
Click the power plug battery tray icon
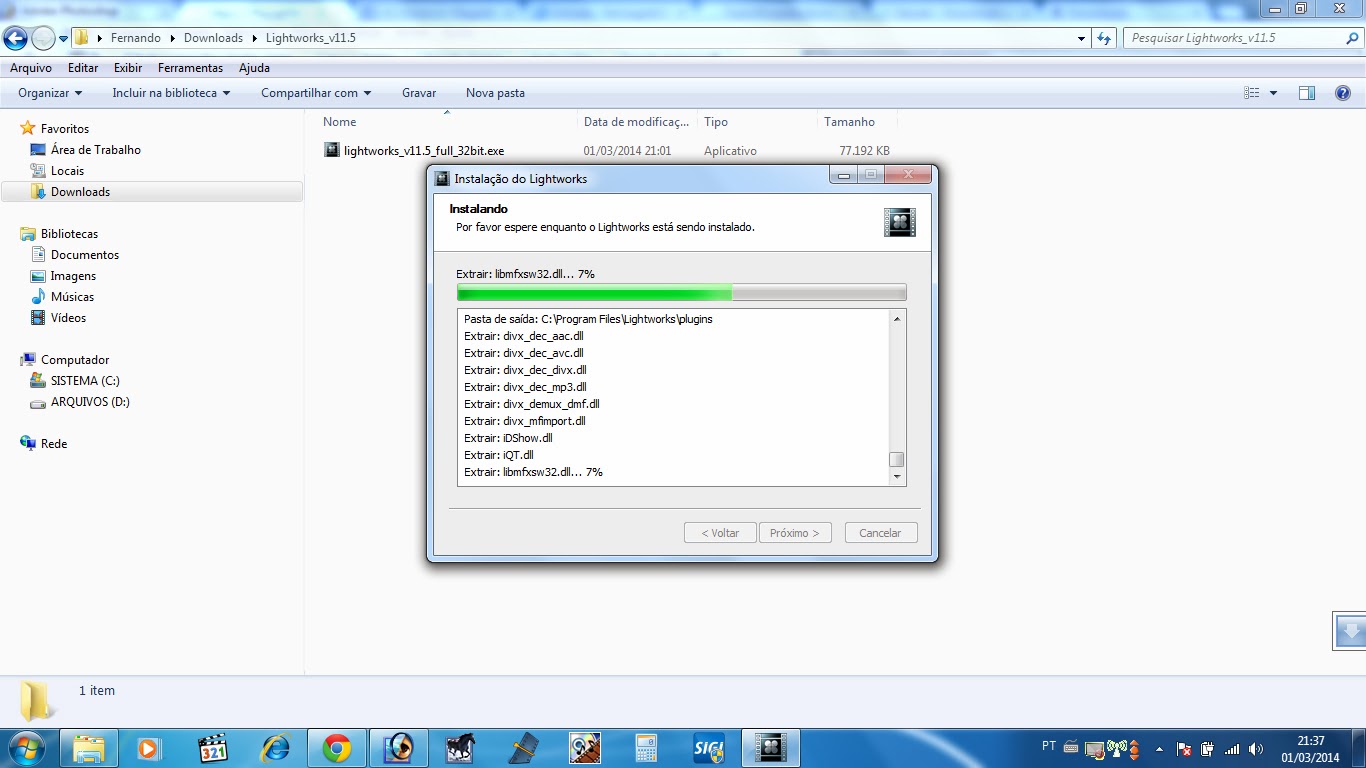[1208, 748]
